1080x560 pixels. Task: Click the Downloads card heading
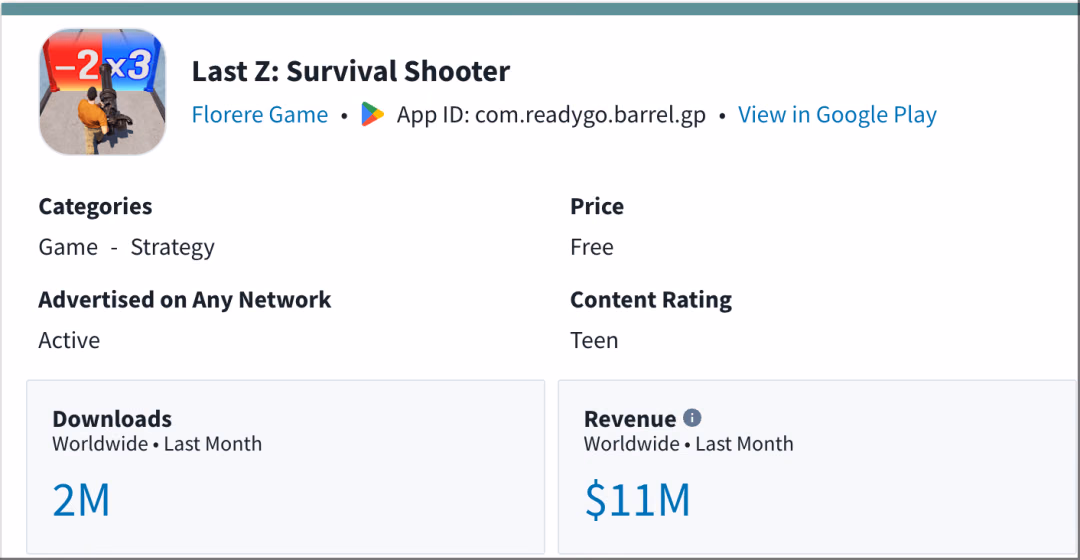click(x=112, y=418)
